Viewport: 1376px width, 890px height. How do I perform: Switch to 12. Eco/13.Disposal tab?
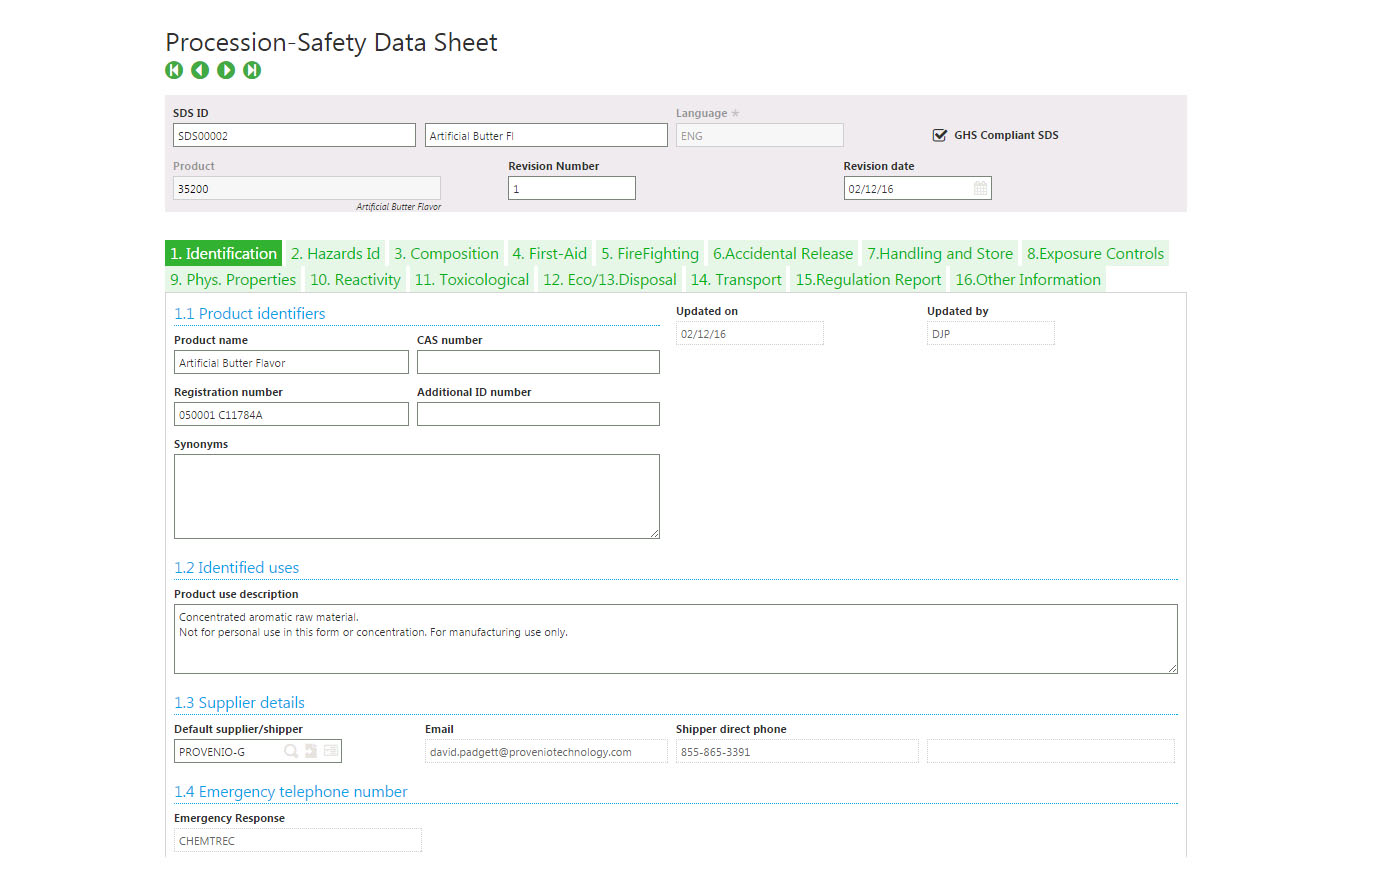tap(610, 280)
